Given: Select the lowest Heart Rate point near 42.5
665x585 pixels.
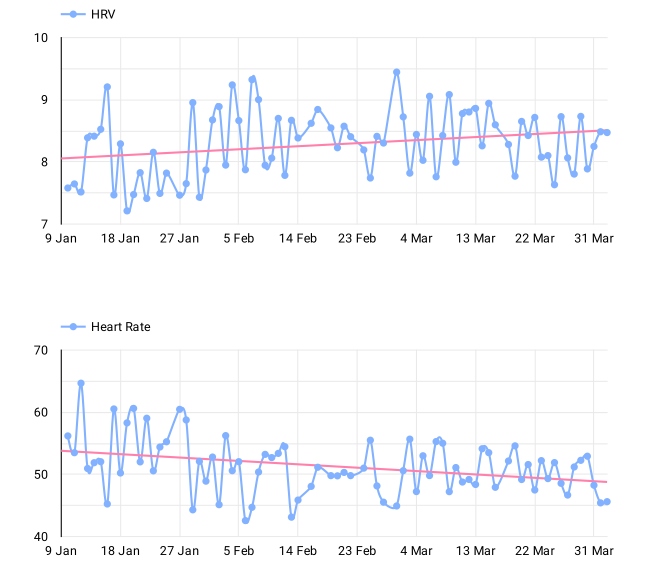Looking at the screenshot, I should tap(245, 521).
